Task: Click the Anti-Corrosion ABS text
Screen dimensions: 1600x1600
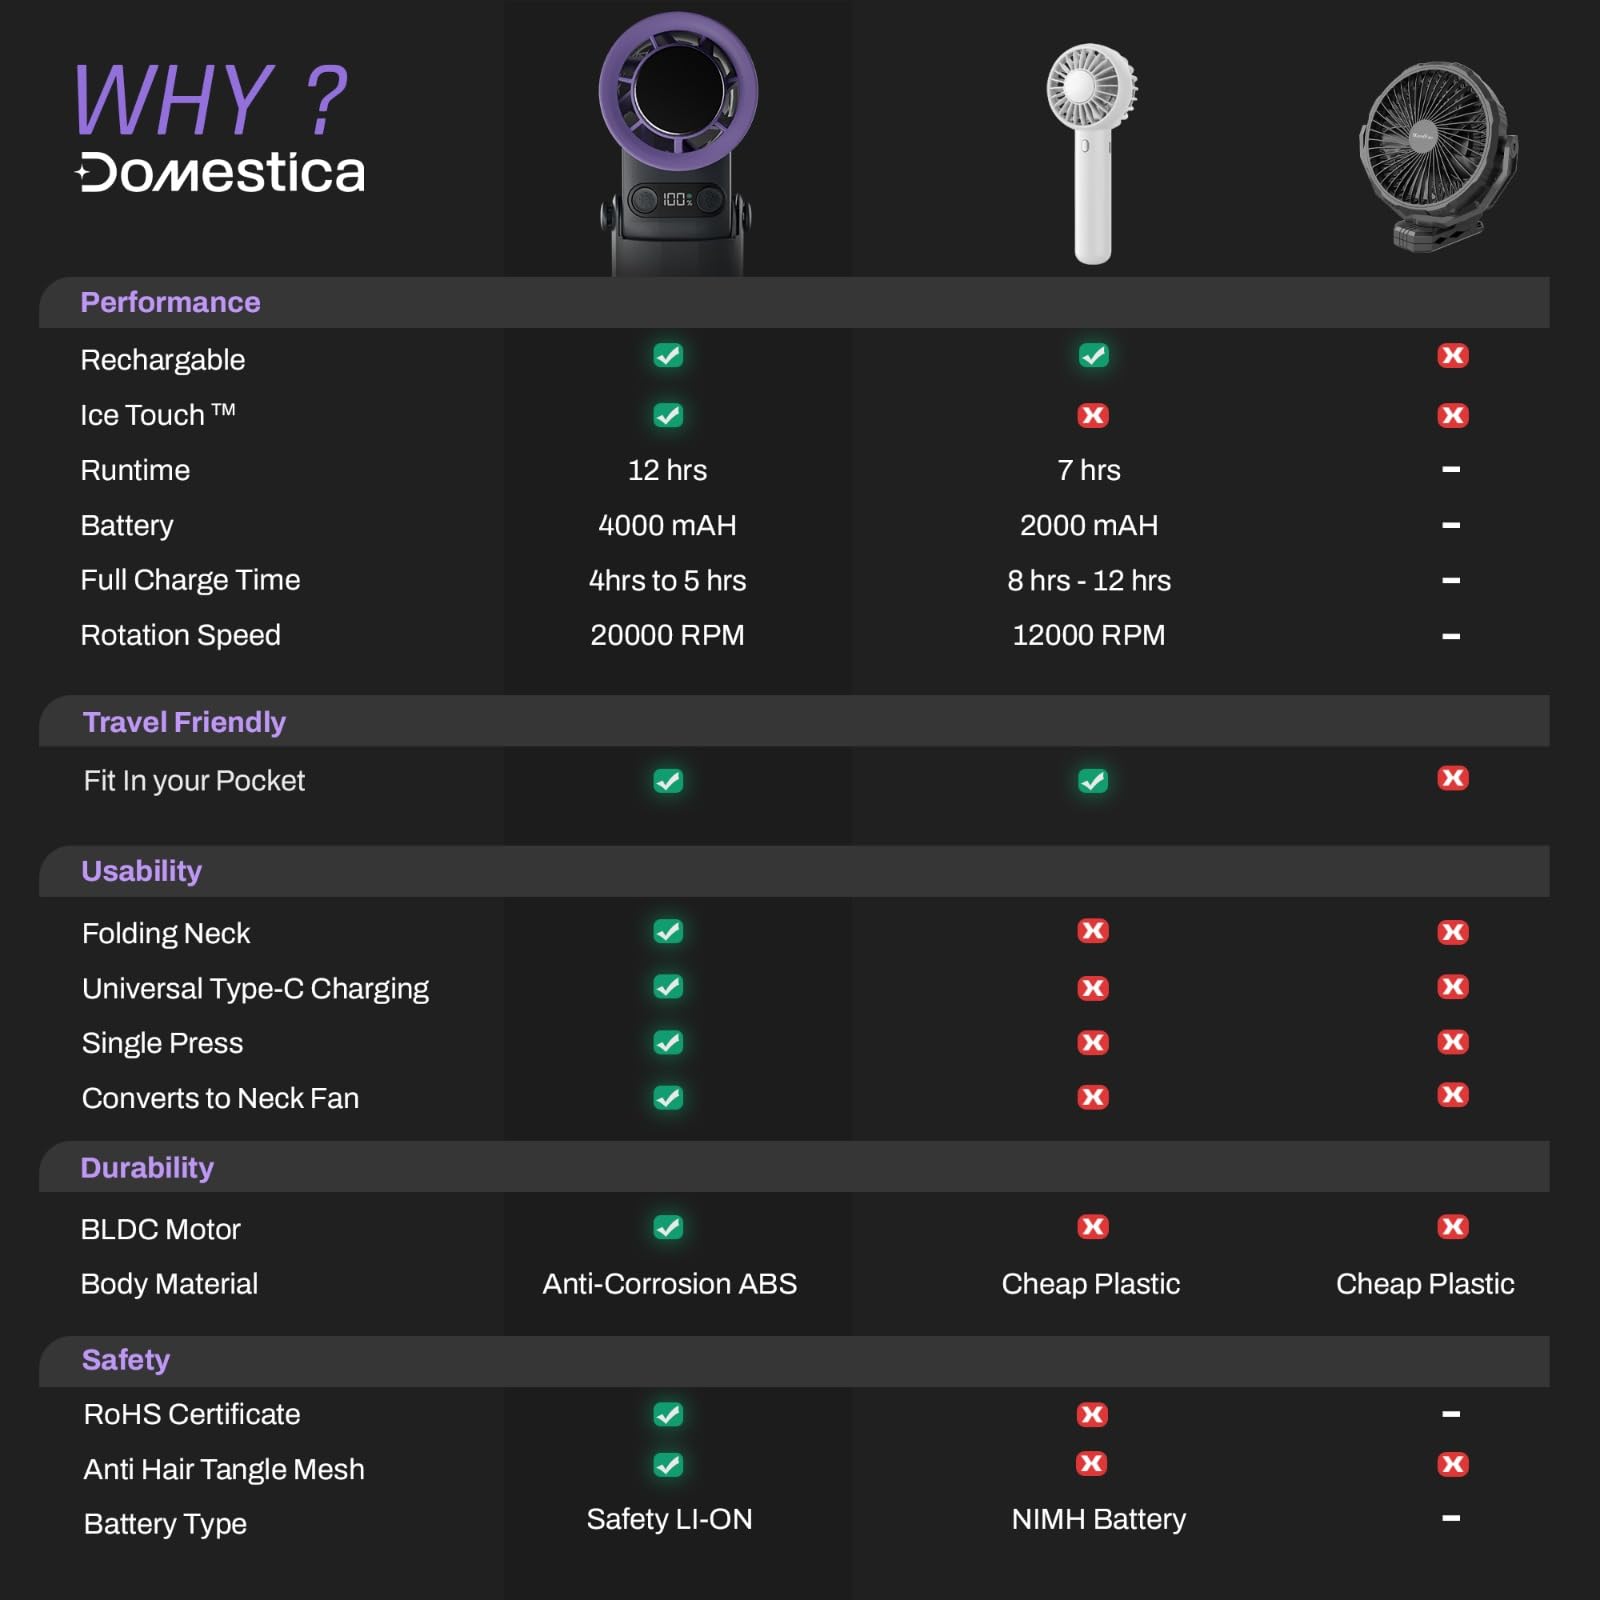Action: point(669,1284)
